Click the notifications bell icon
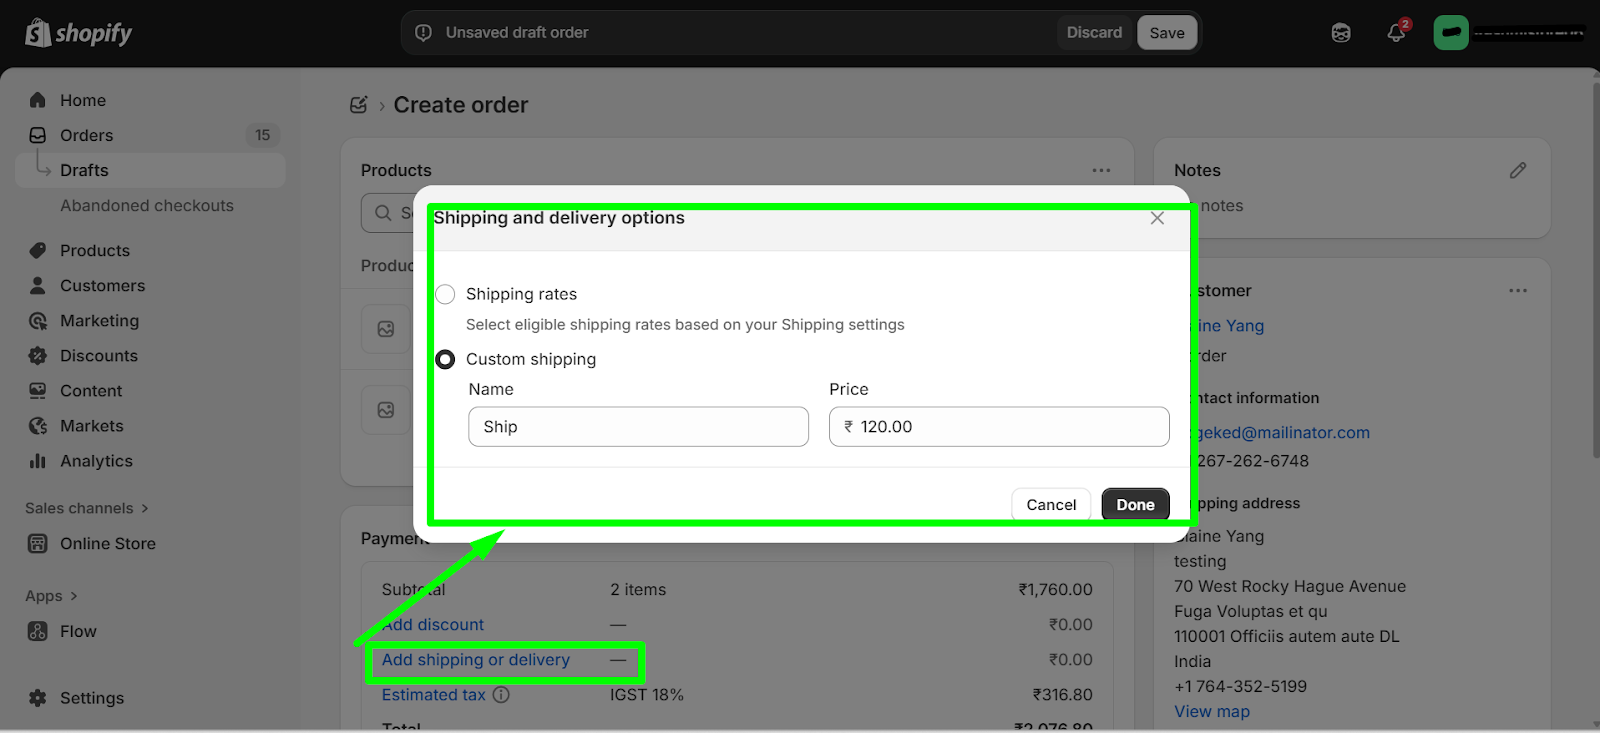Viewport: 1600px width, 733px height. click(x=1396, y=33)
